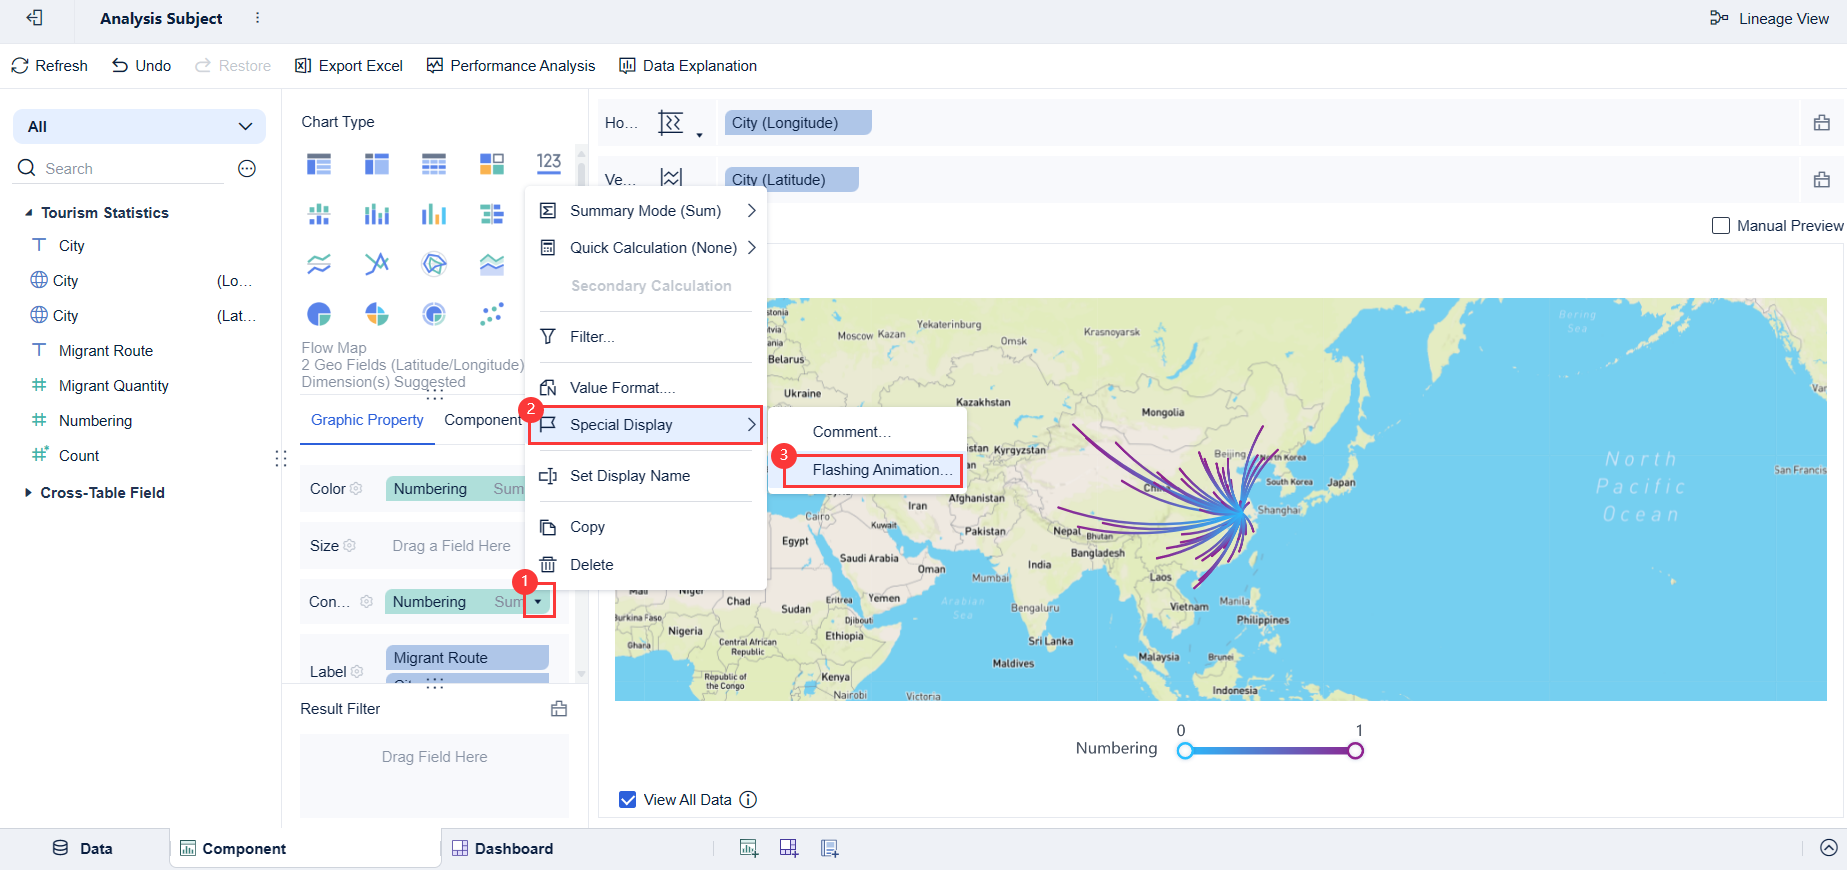Screen dimensions: 1847x870
Task: Choose the cross table chart type
Action: click(377, 164)
